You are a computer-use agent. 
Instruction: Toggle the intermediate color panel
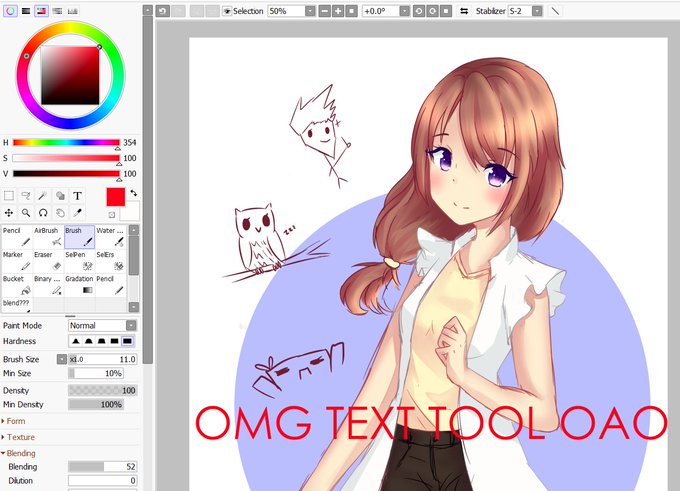pos(57,11)
